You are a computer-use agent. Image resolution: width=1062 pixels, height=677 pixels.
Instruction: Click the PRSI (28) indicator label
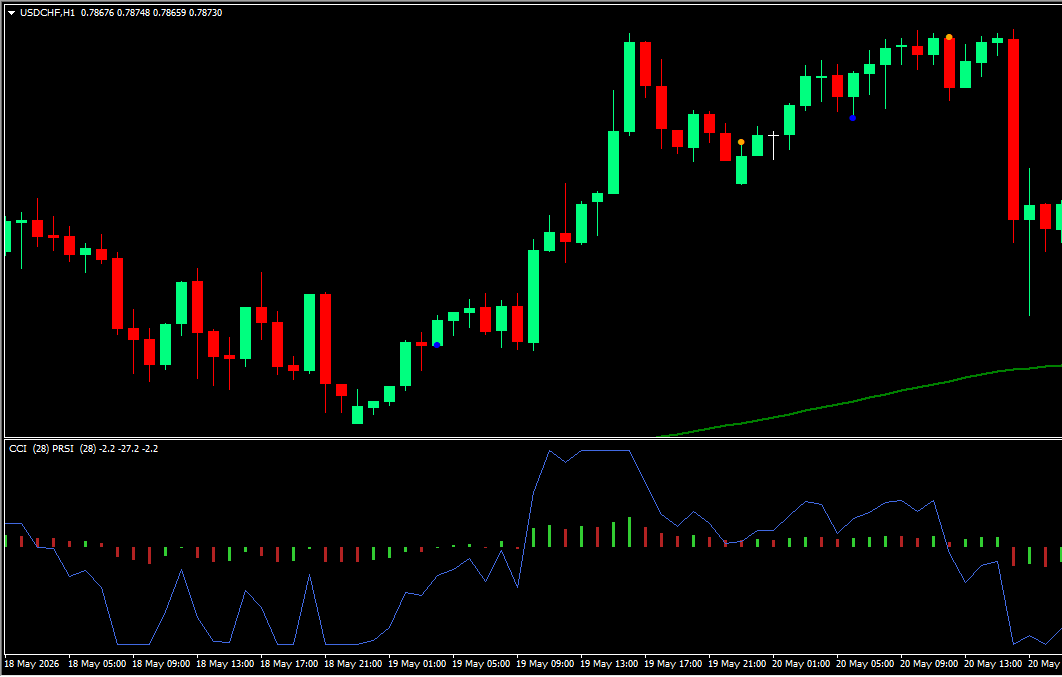pyautogui.click(x=74, y=448)
